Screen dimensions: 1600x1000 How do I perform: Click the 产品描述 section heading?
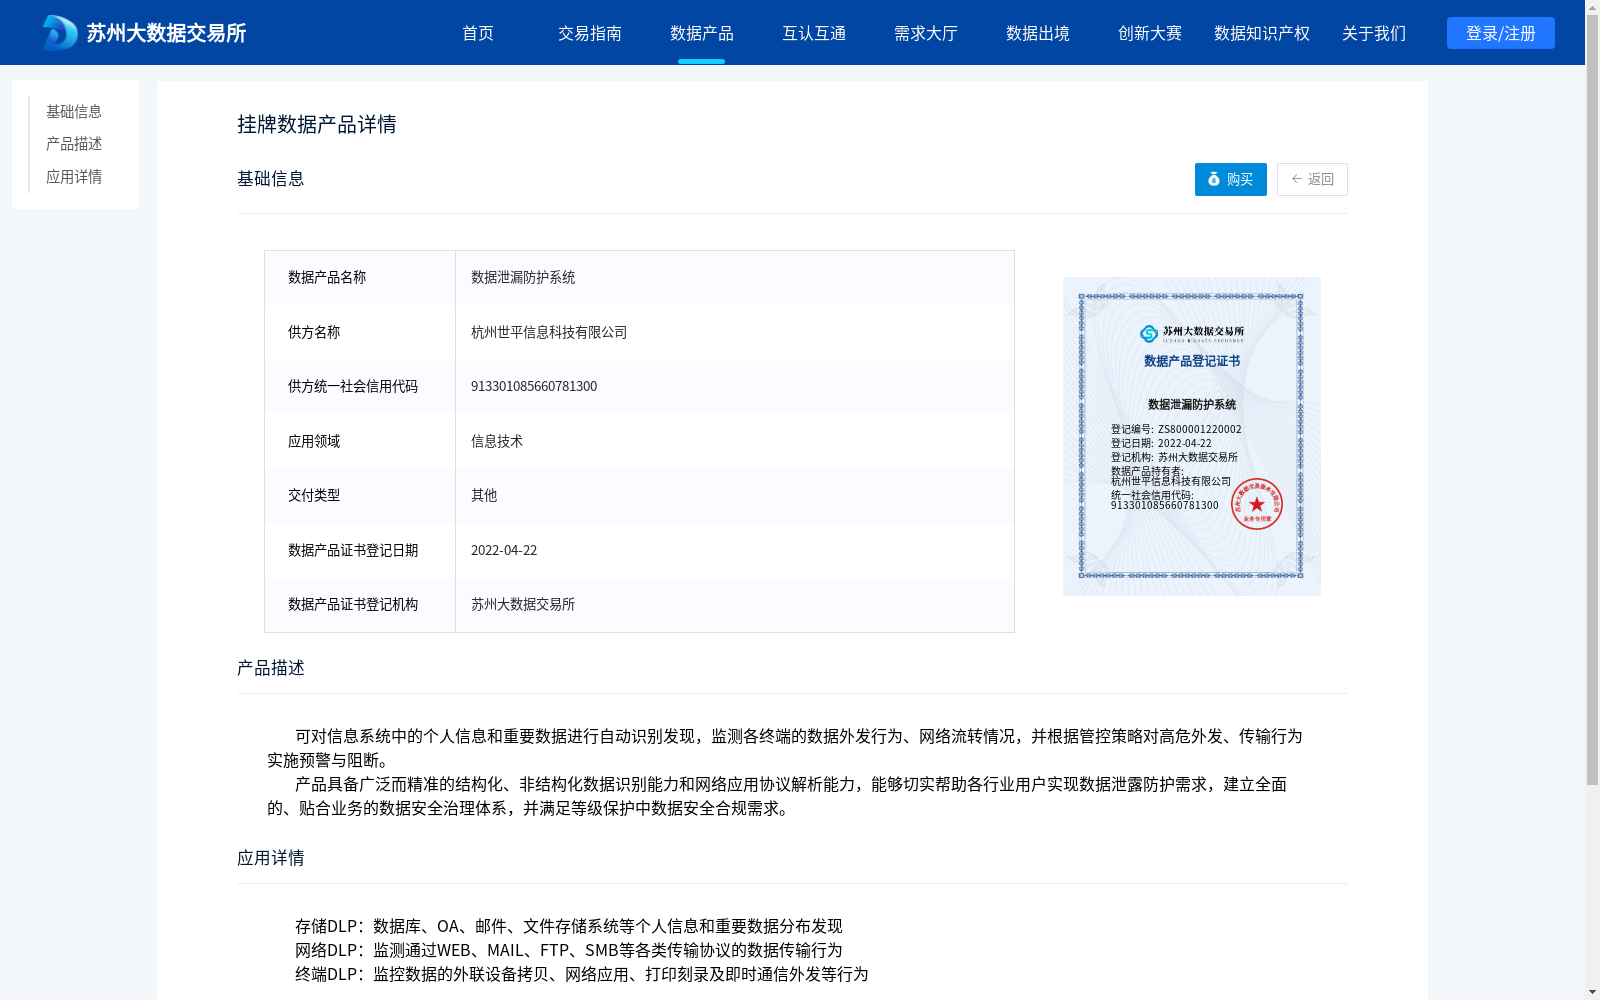point(271,667)
